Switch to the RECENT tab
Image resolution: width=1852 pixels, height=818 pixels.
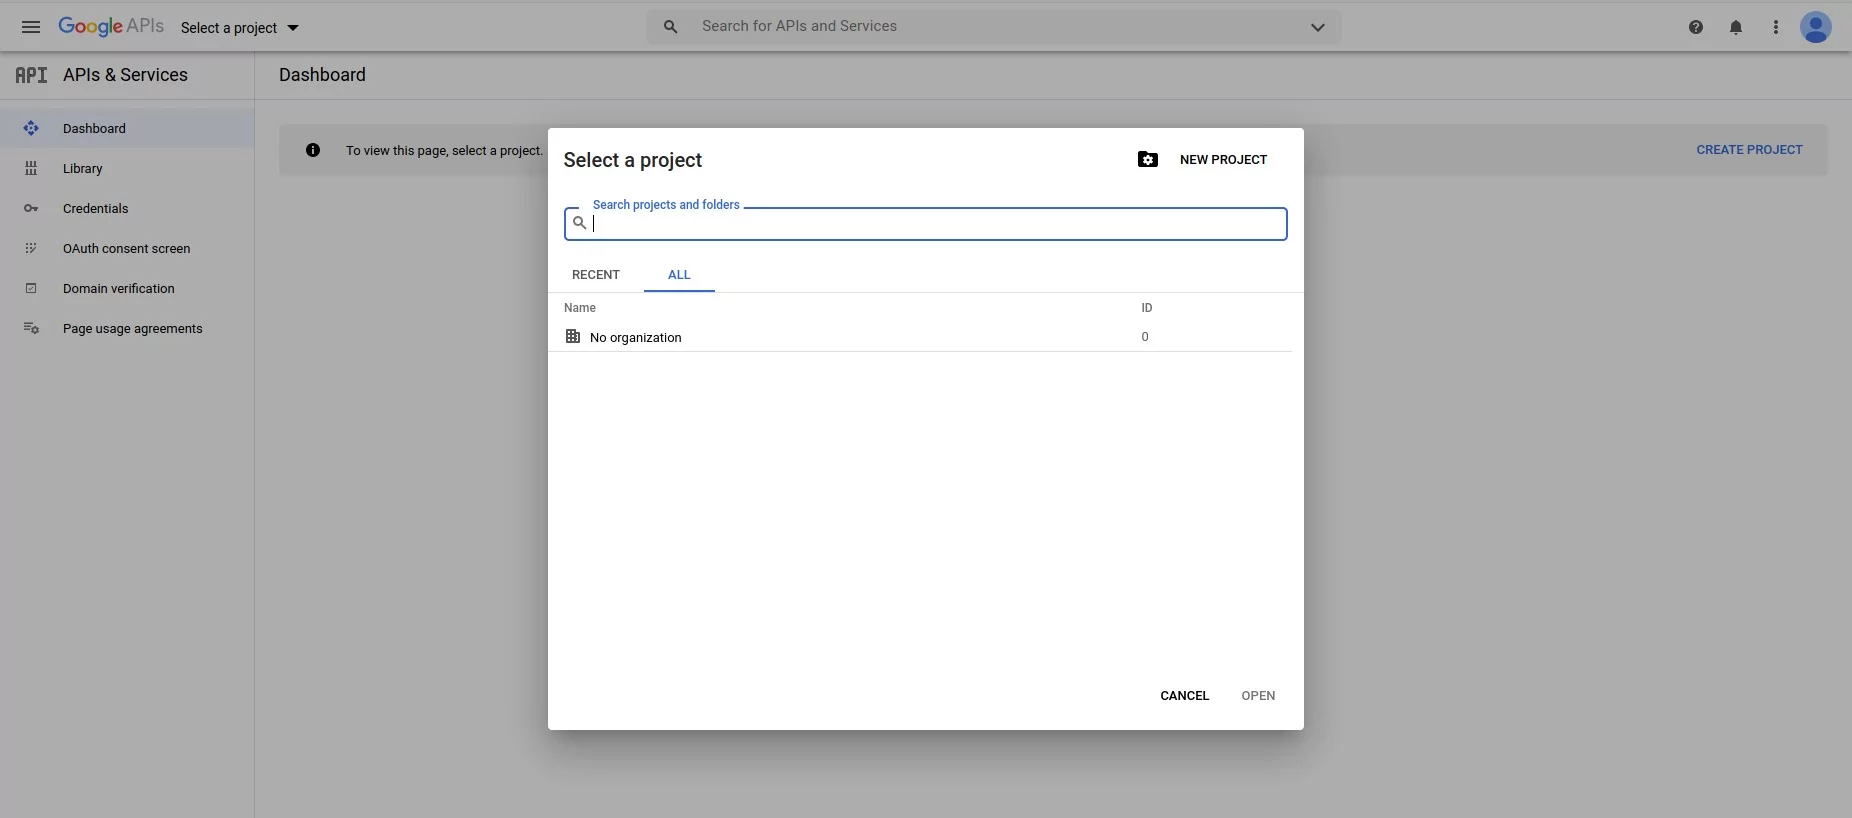pos(596,275)
